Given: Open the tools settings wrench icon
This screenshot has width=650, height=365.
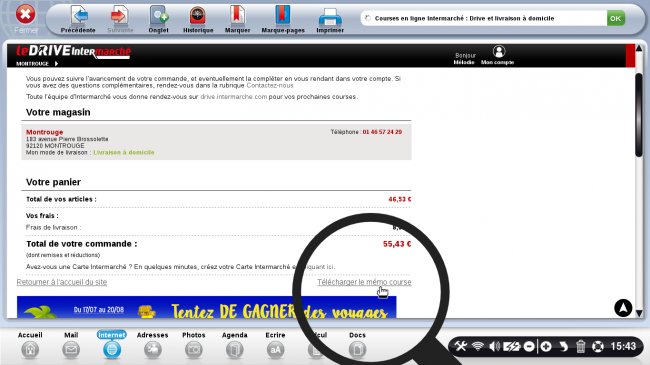Looking at the screenshot, I should [460, 346].
